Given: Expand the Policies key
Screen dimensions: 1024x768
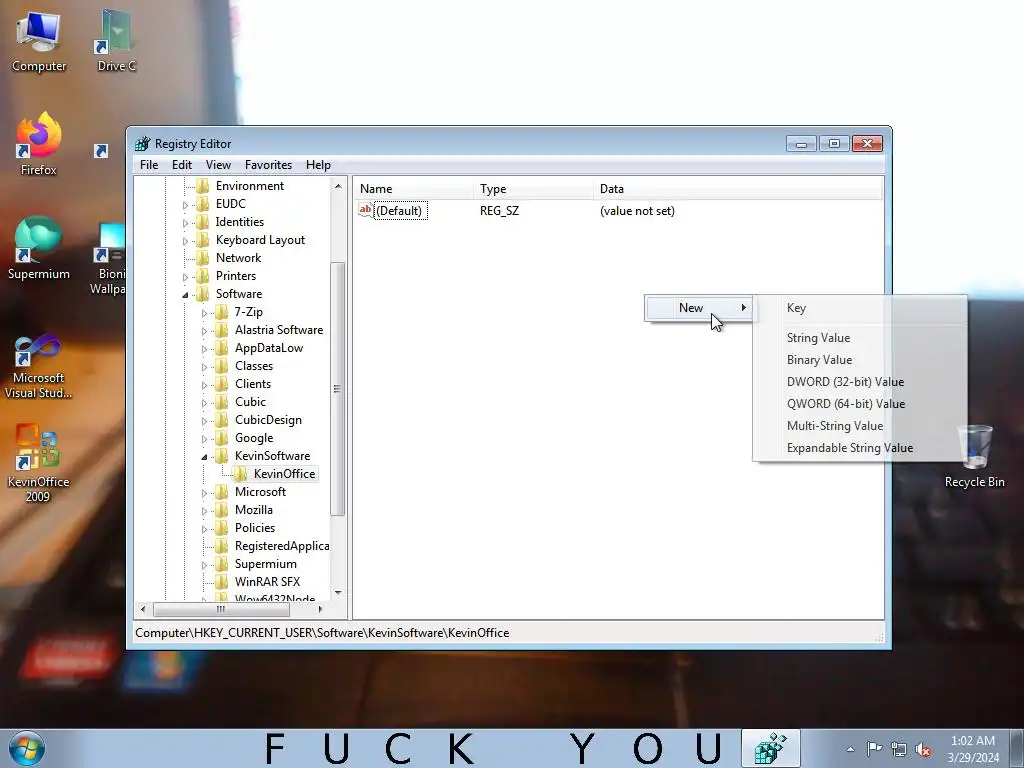Looking at the screenshot, I should [x=204, y=529].
